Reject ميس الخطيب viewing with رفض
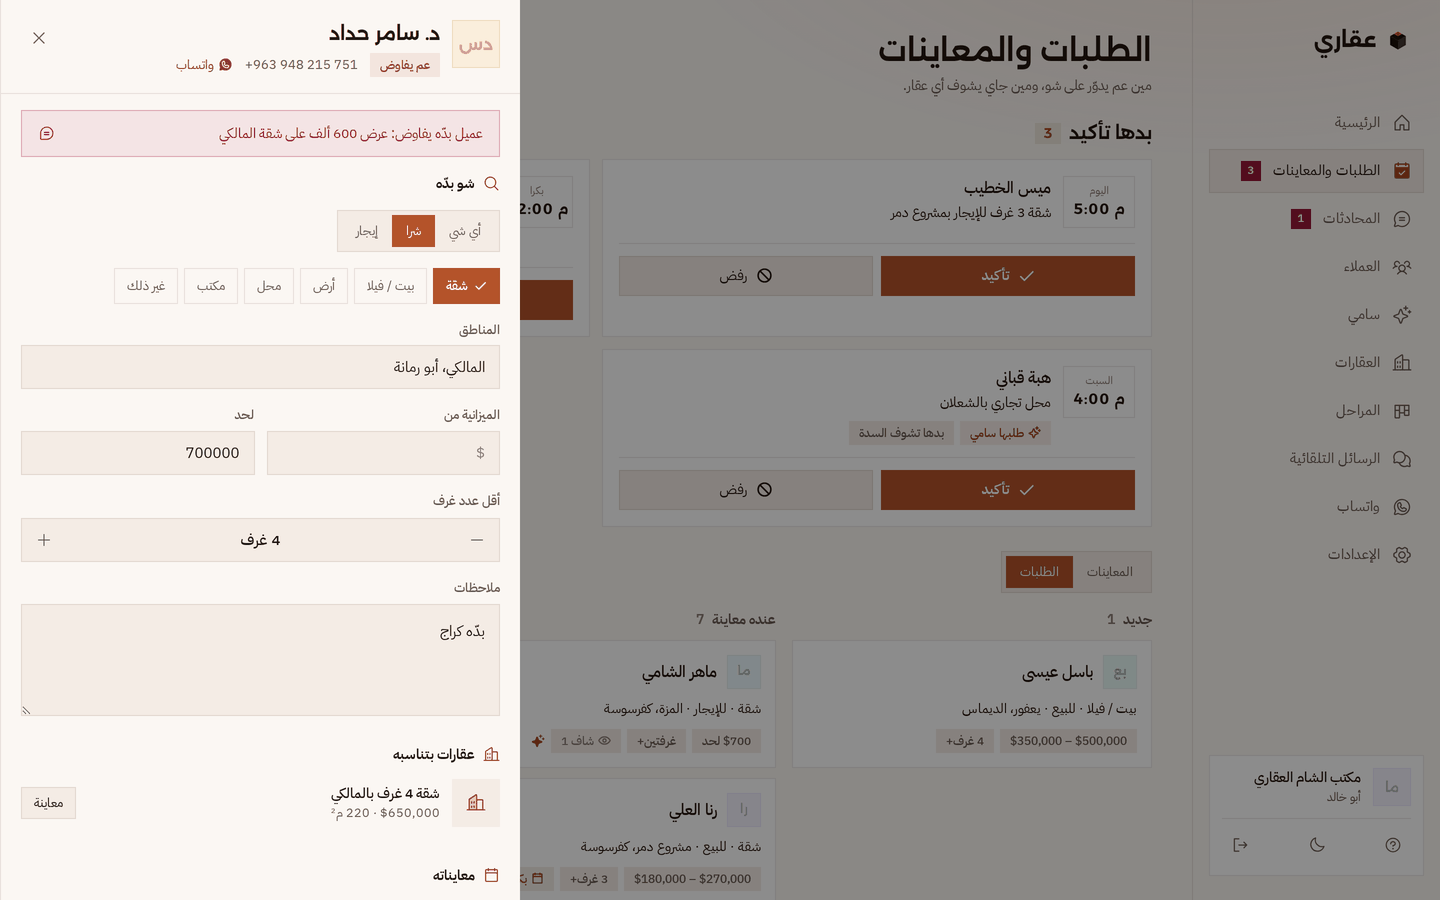Viewport: 1440px width, 900px height. tap(746, 276)
